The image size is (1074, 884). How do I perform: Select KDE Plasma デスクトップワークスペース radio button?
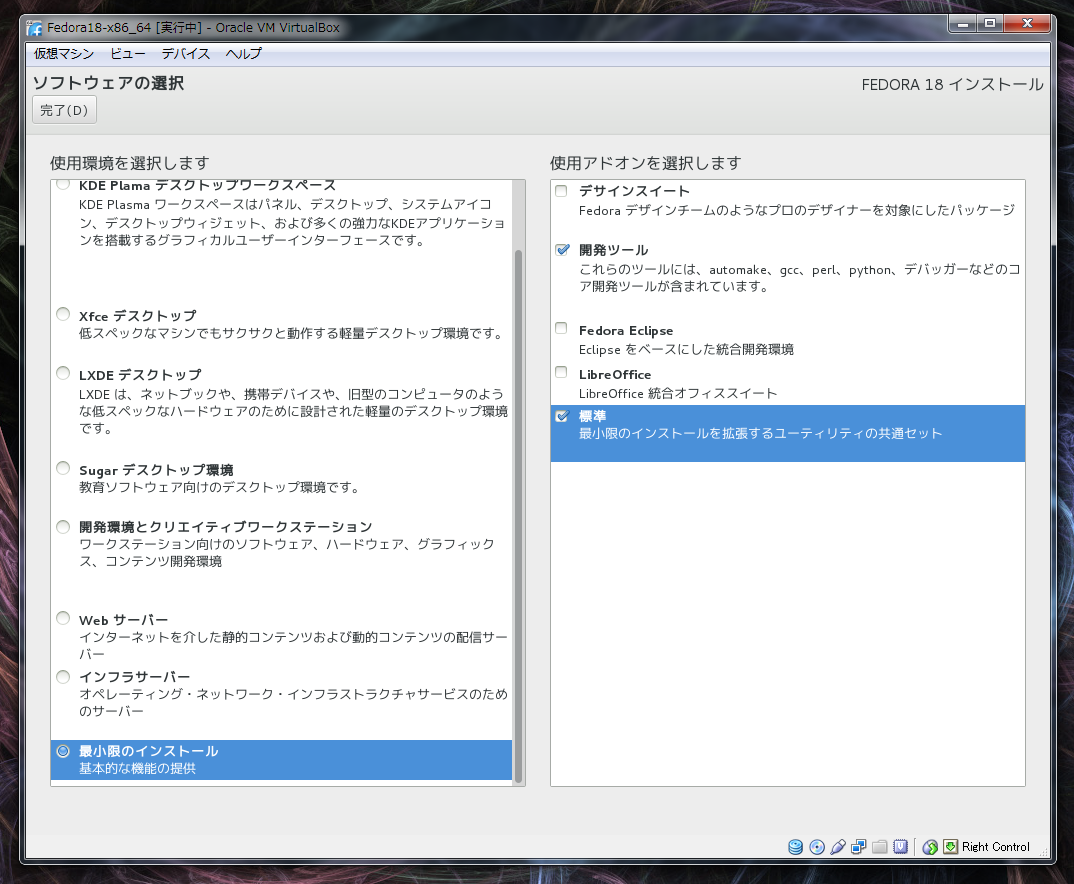point(63,184)
